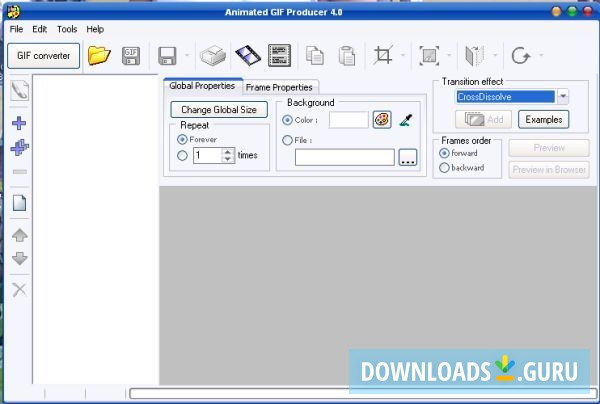
Task: Click the paste clipboard icon
Action: pos(347,56)
